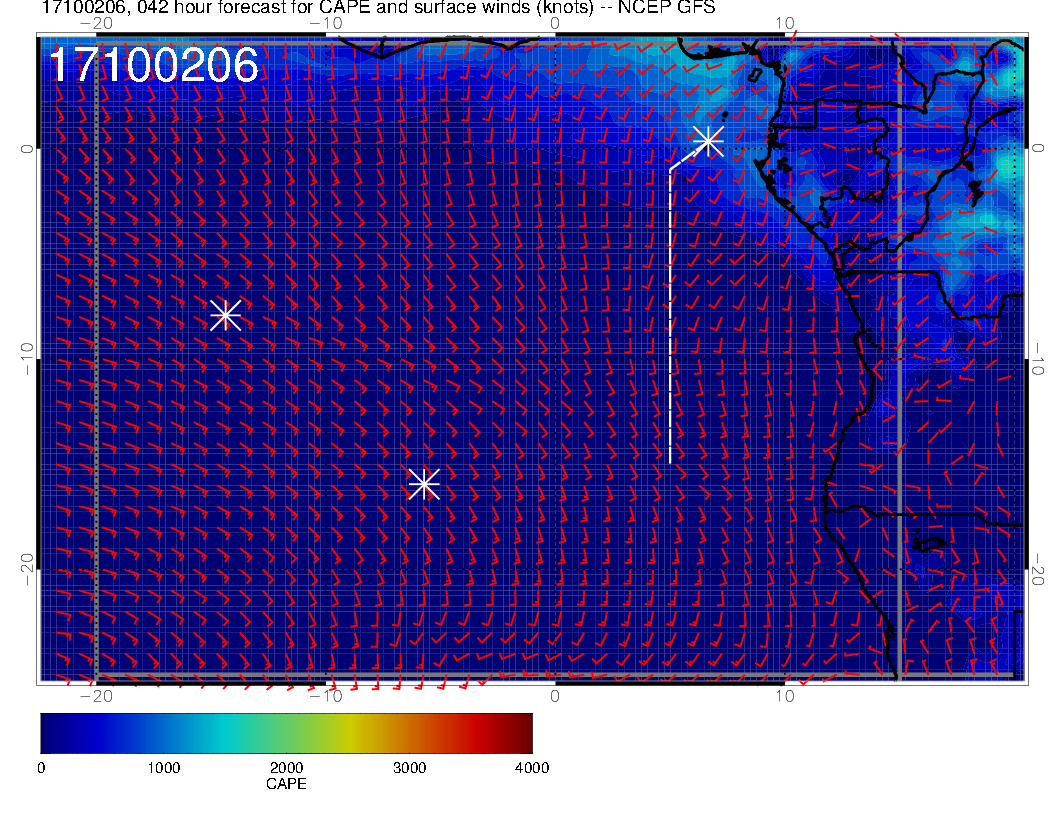This screenshot has width=1056, height=816.
Task: Click the forecast title text above the map
Action: click(x=378, y=8)
